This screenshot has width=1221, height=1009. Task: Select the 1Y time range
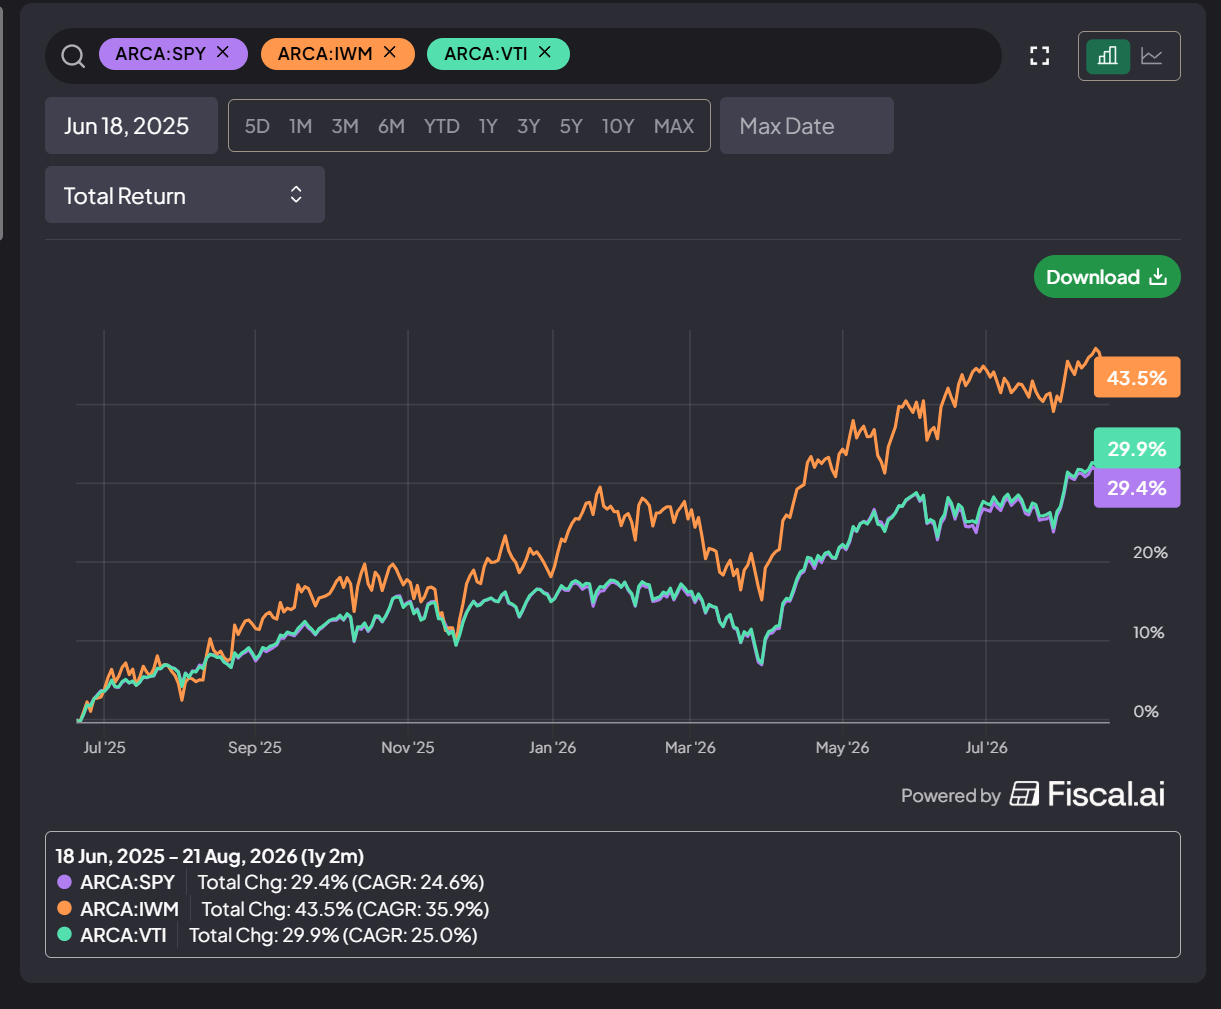pyautogui.click(x=488, y=126)
